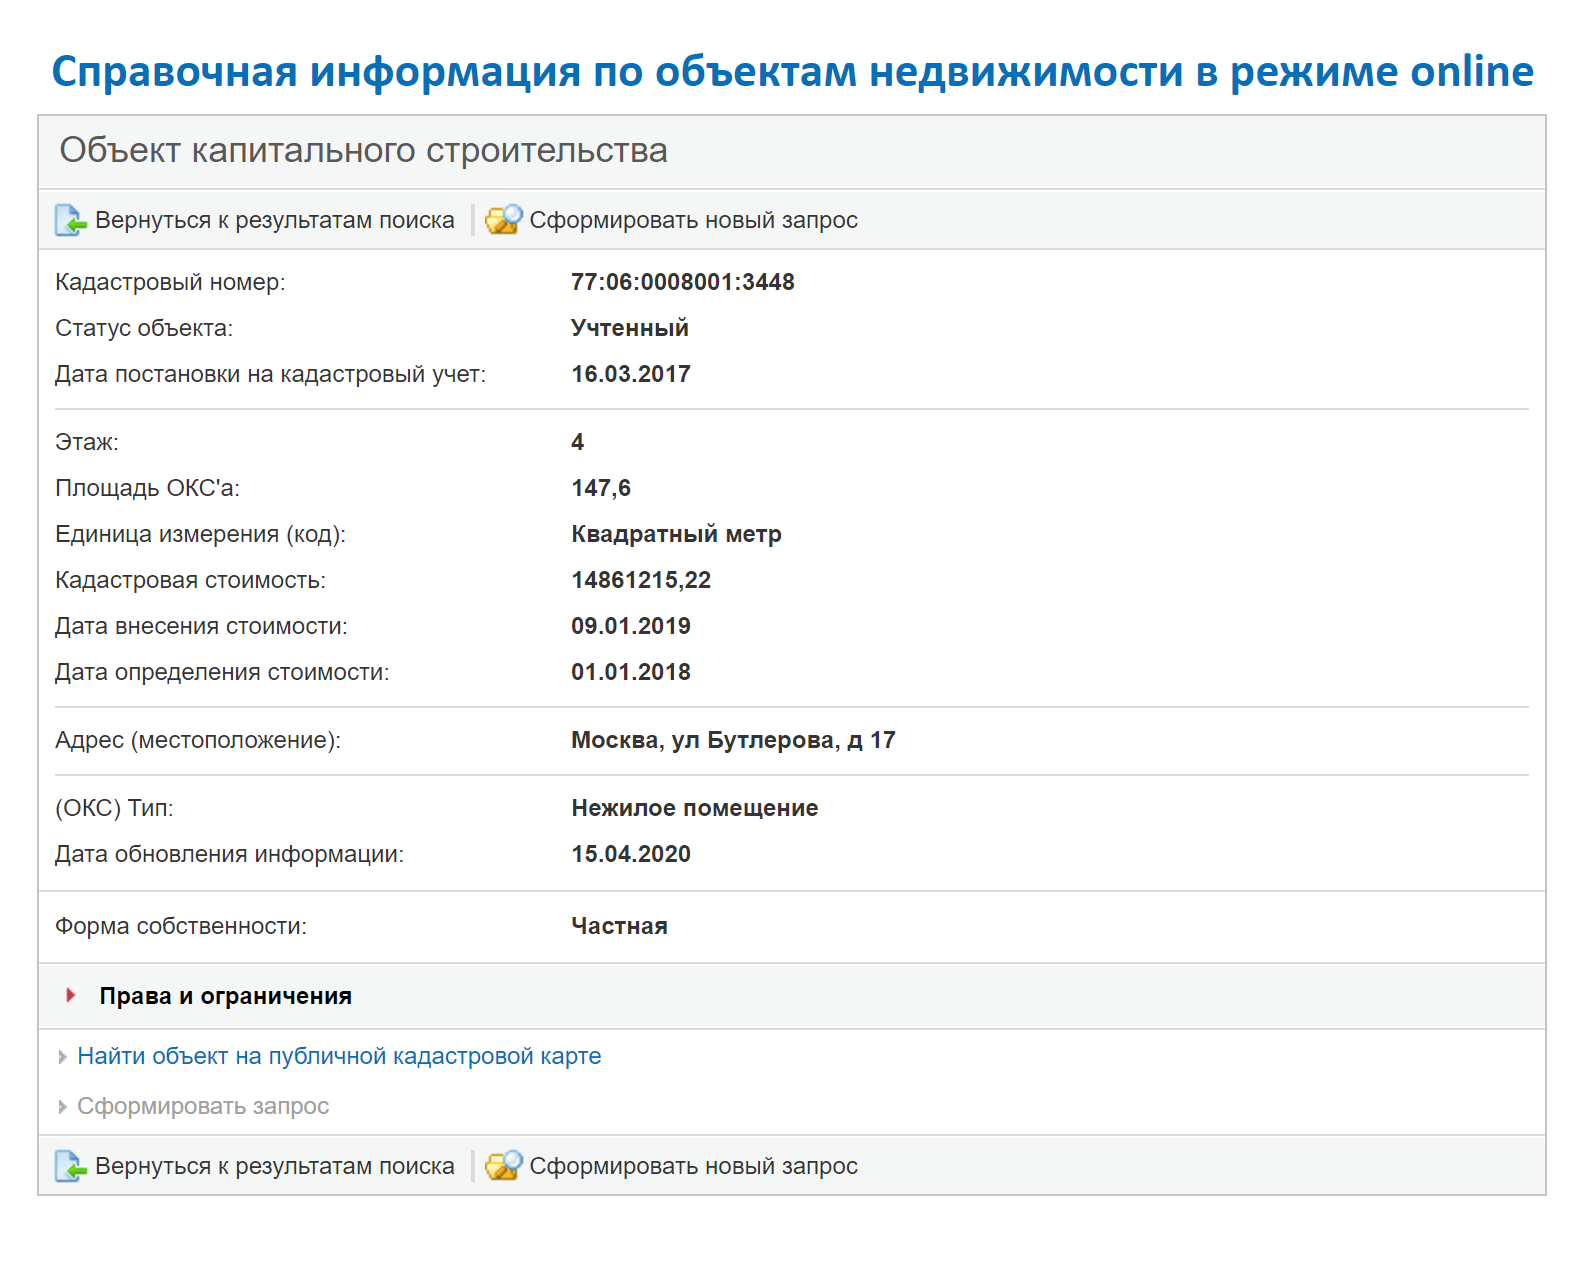Click arrow beside 'Найти объект на публичной' link
This screenshot has height=1264, width=1584.
63,1057
